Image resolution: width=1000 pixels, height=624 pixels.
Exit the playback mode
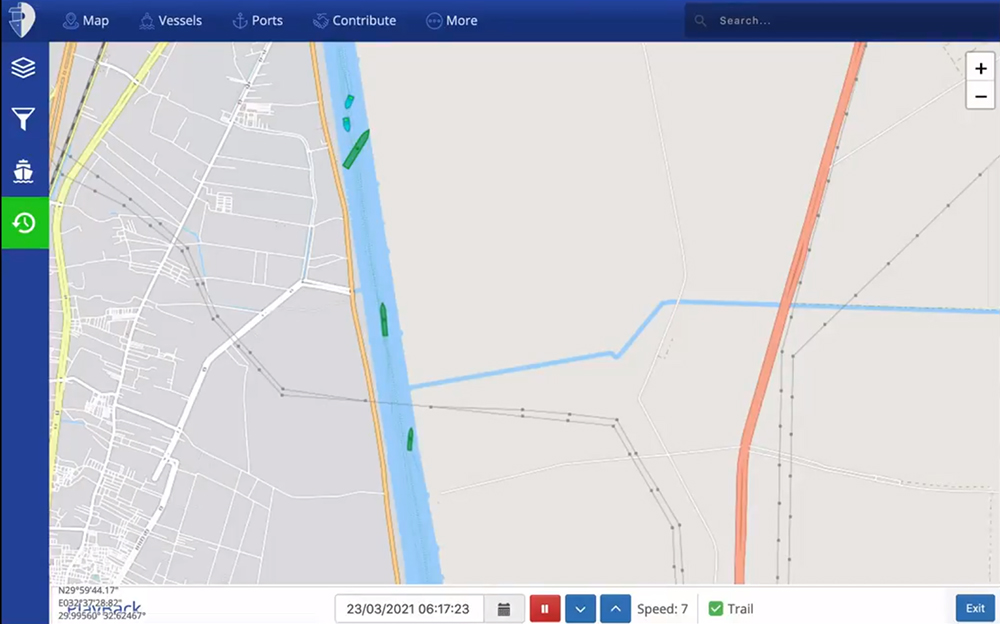[x=975, y=609]
